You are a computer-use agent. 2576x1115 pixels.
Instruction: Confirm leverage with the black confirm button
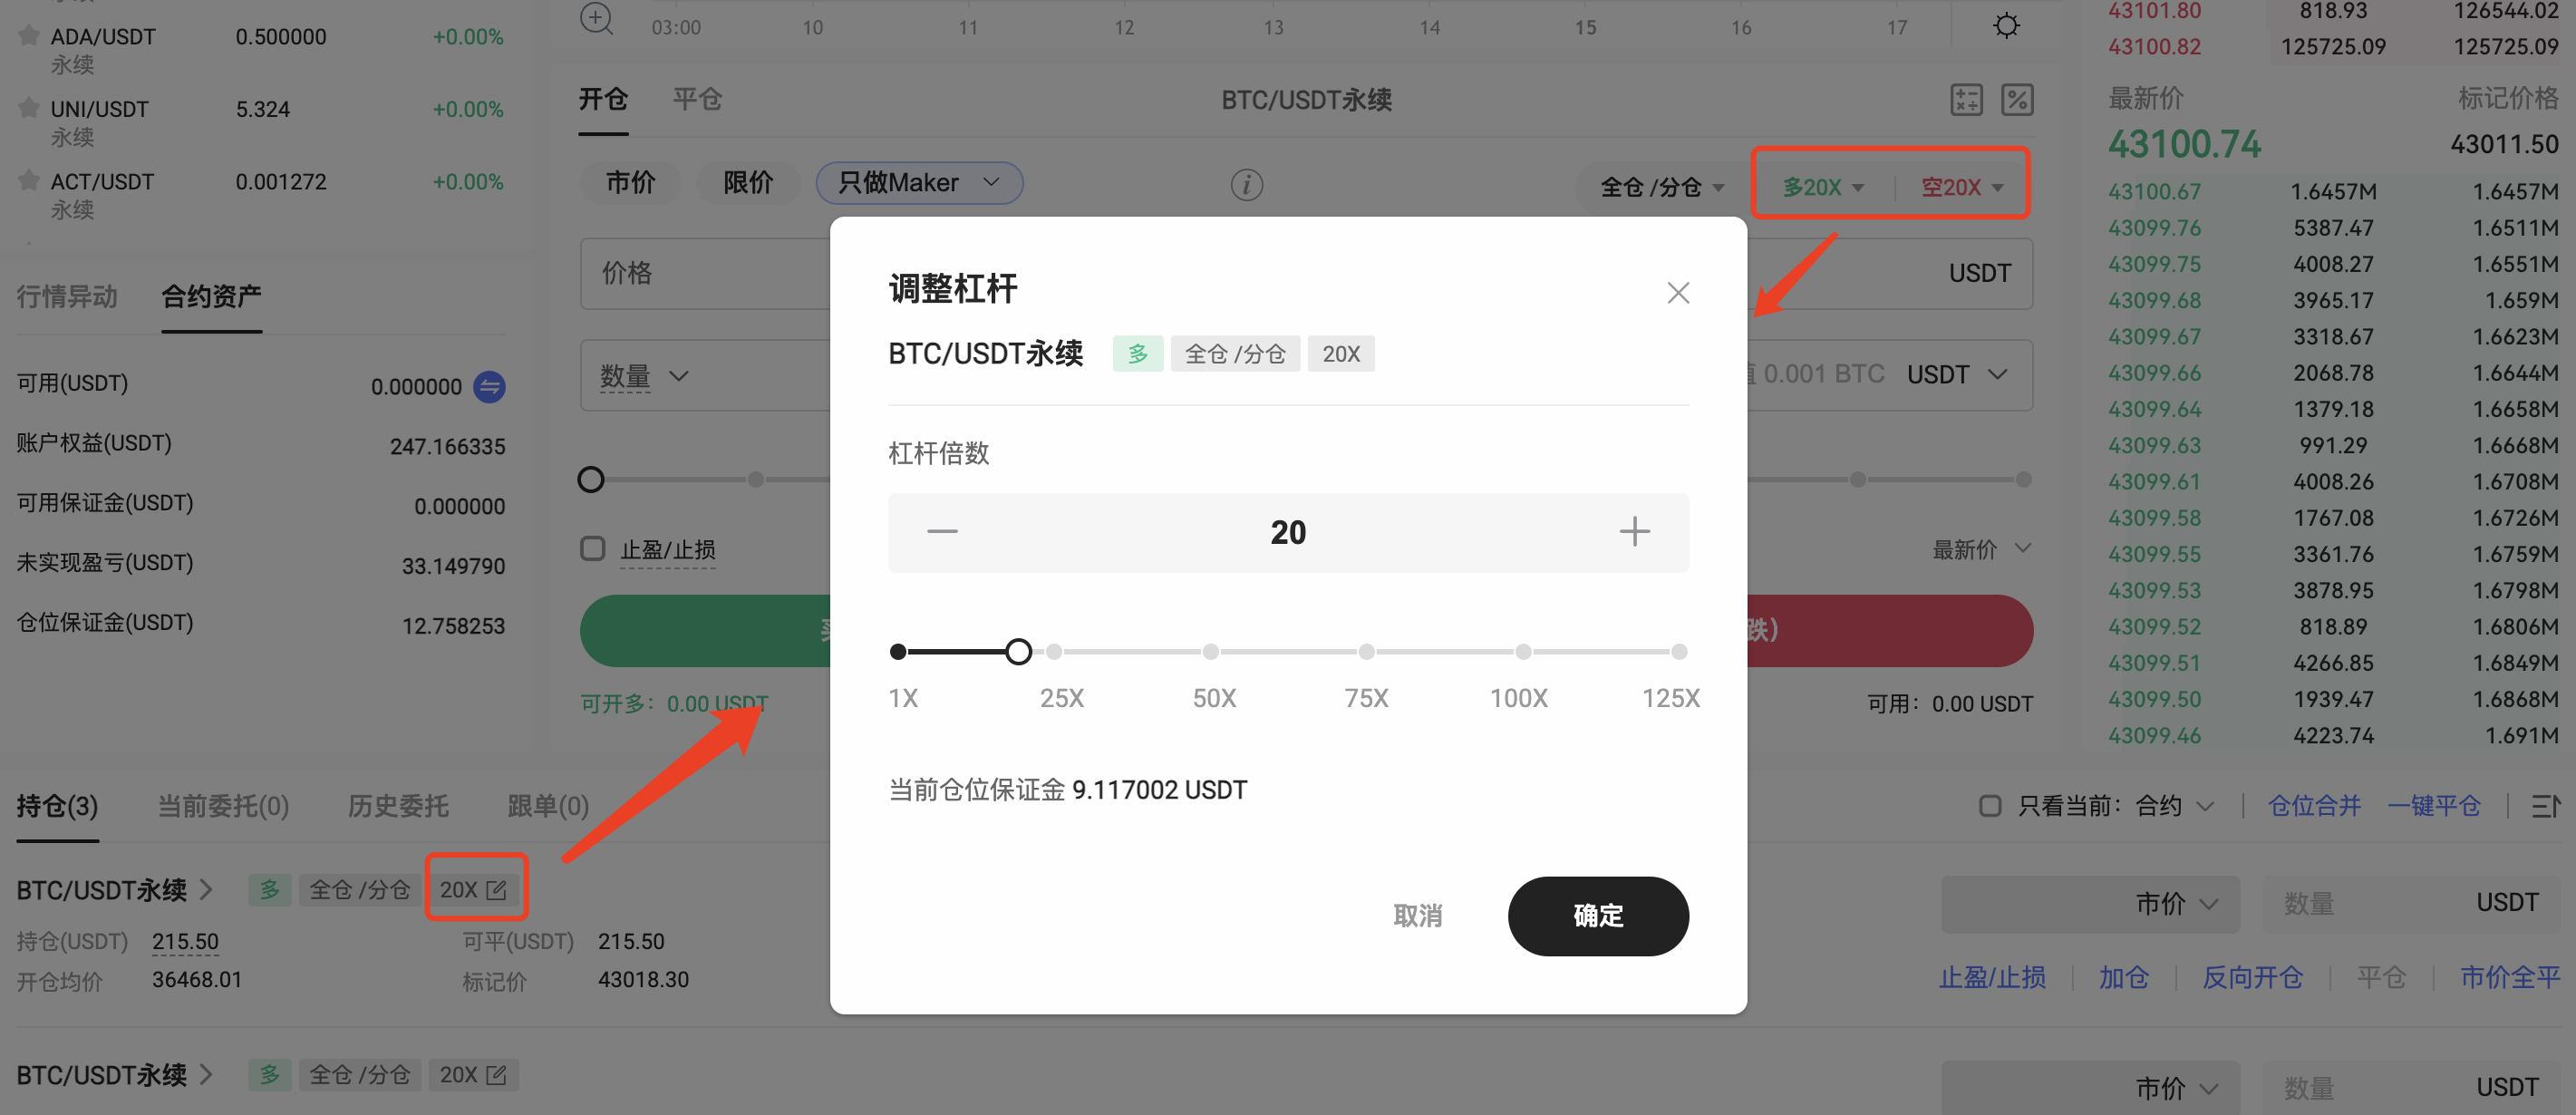(1598, 916)
